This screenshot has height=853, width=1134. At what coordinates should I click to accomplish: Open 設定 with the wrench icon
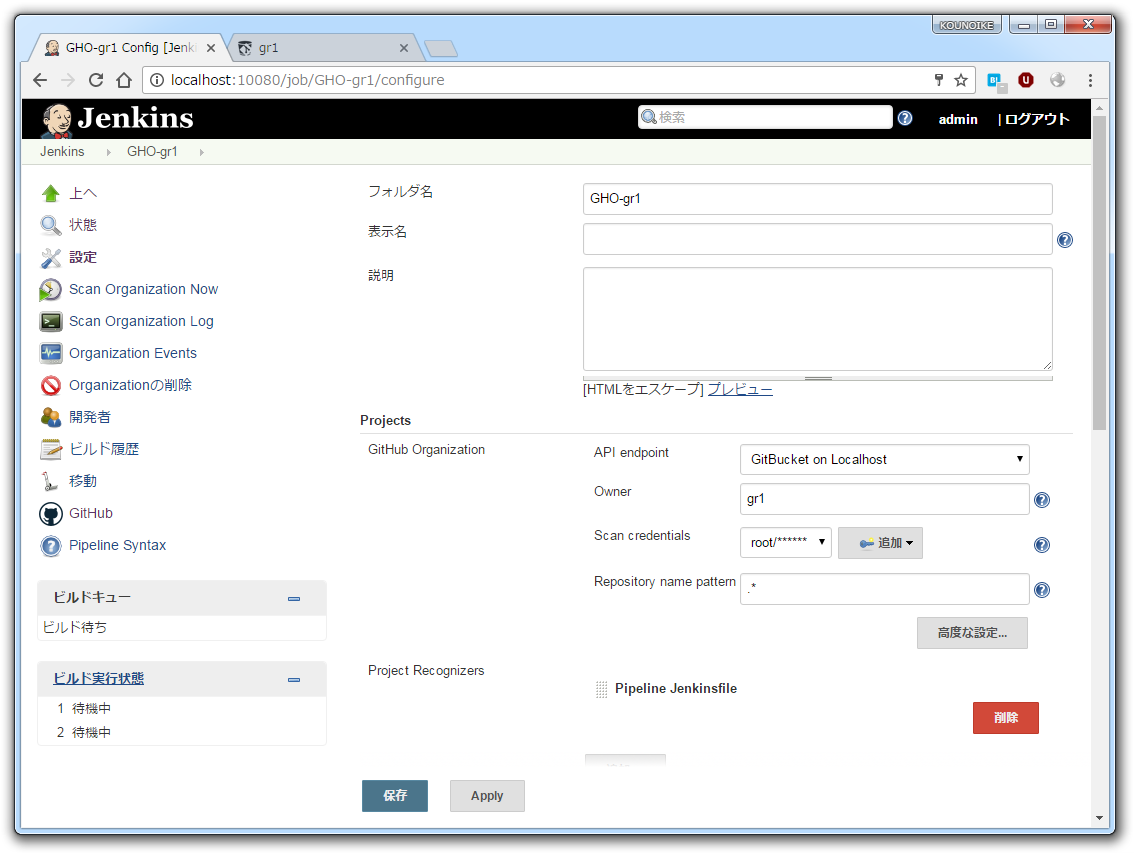[x=82, y=257]
